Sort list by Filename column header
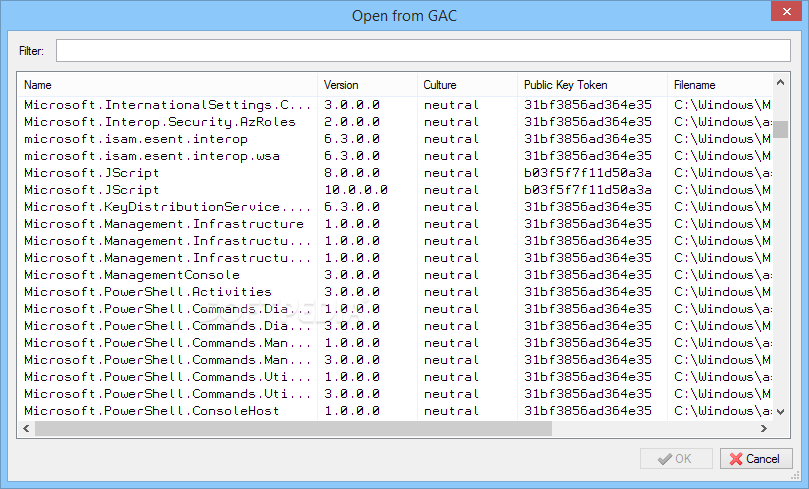This screenshot has width=809, height=489. (x=720, y=85)
